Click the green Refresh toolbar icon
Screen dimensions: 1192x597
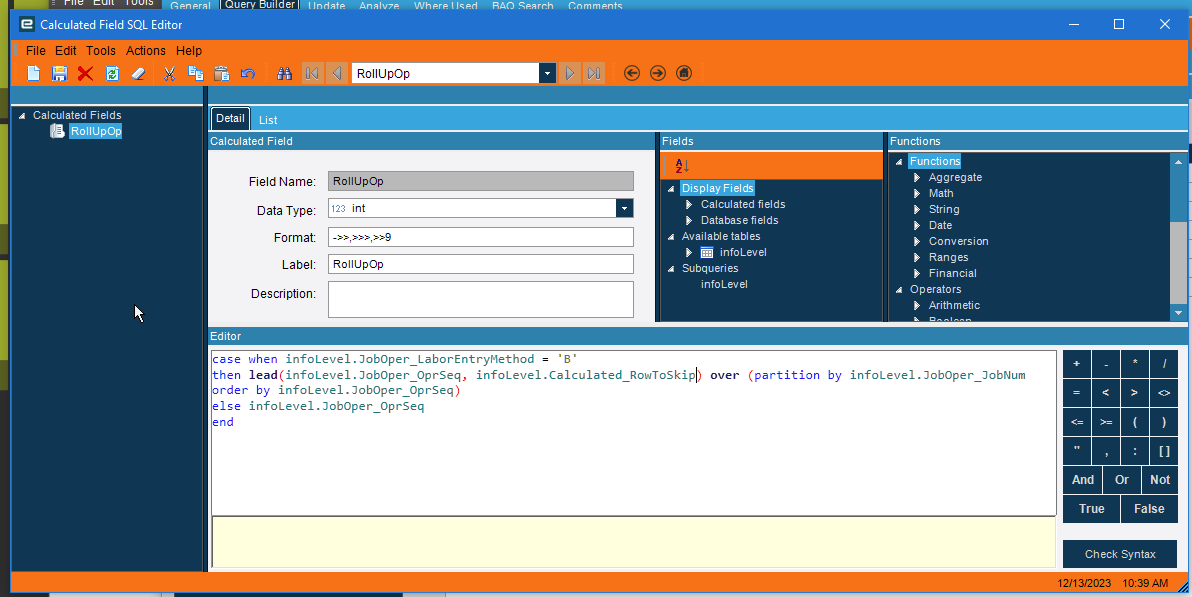click(x=112, y=73)
